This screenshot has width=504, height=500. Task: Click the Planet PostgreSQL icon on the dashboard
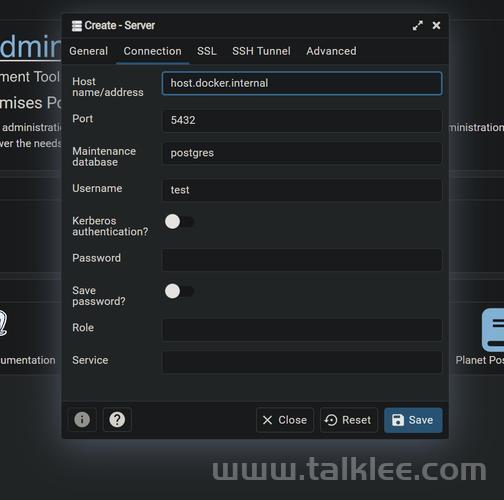493,330
